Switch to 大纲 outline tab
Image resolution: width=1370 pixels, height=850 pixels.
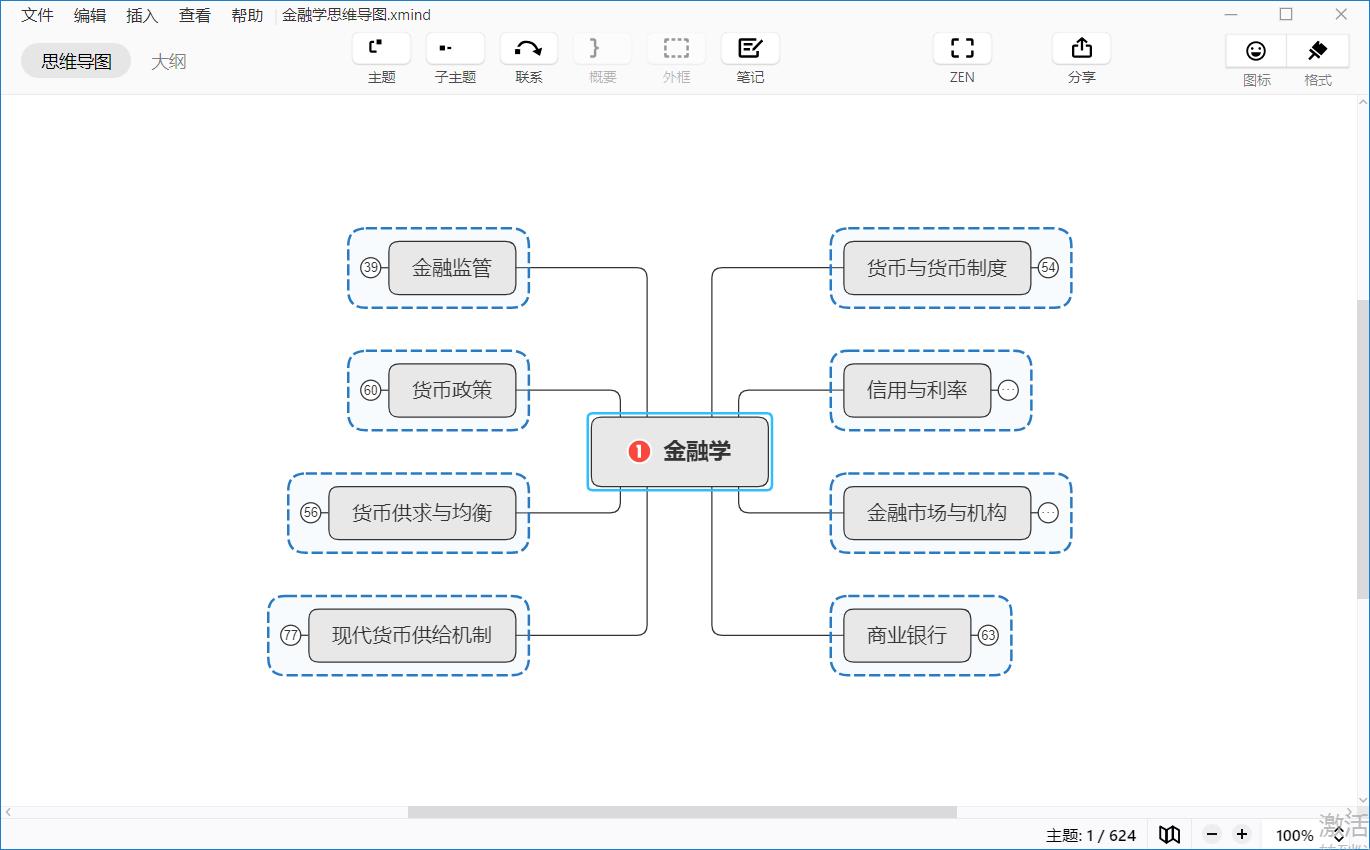tap(169, 61)
